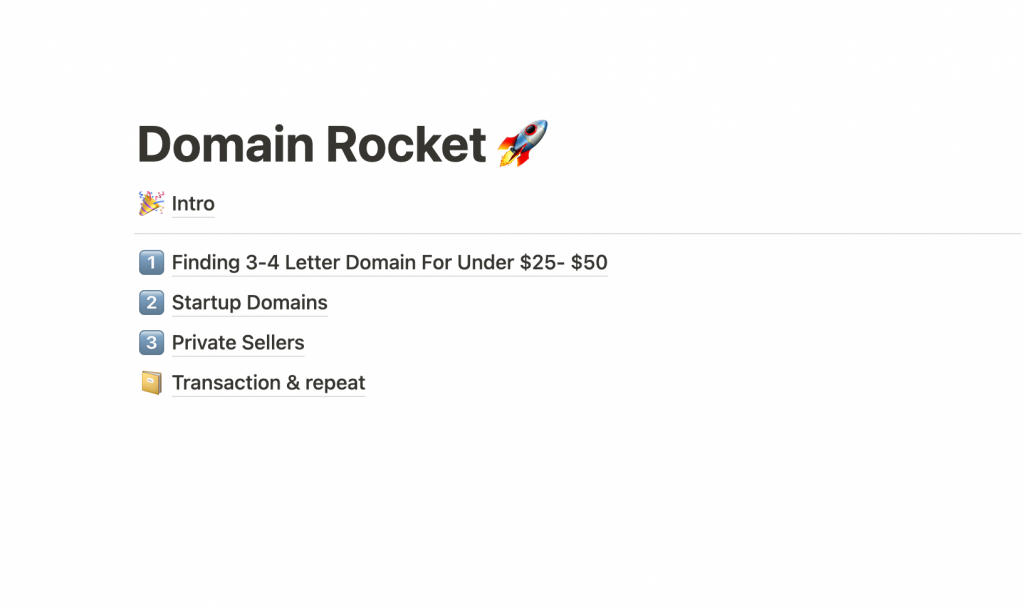Open the Startup Domains page
The width and height of the screenshot is (1024, 610).
pos(249,303)
